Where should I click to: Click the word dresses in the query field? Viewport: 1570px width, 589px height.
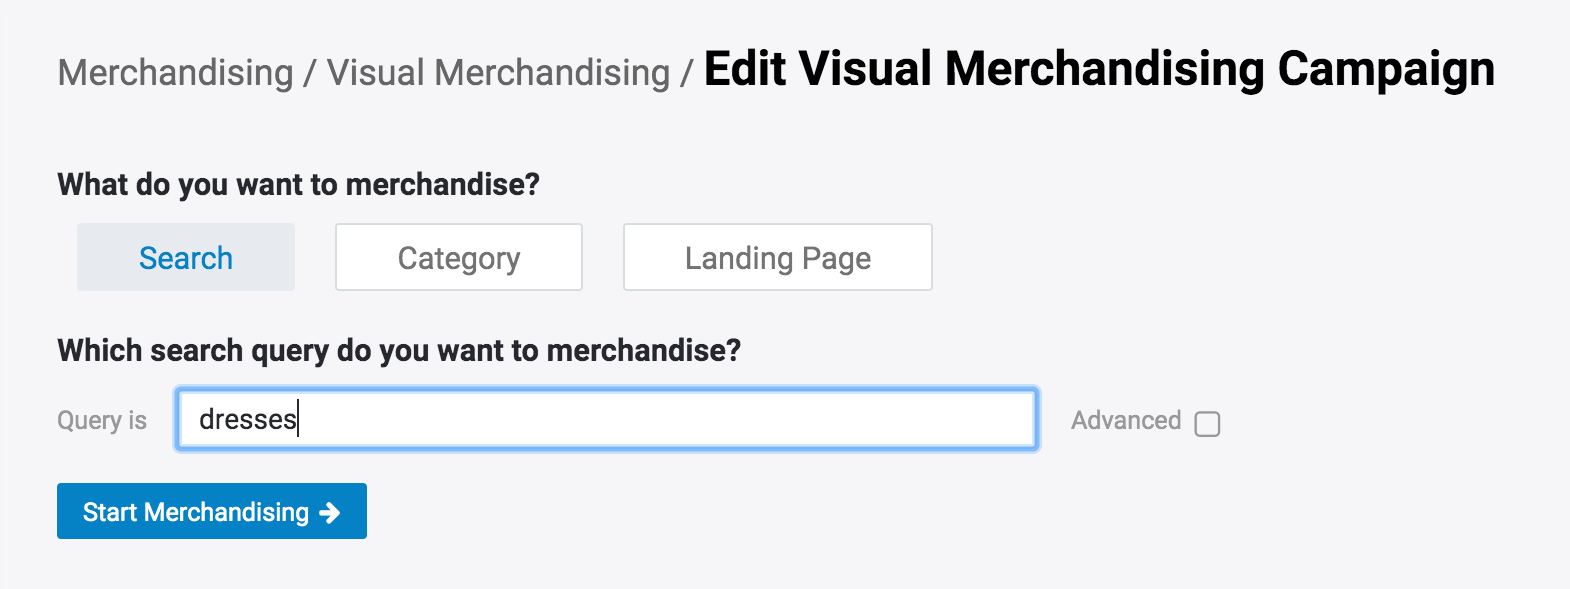[x=247, y=419]
